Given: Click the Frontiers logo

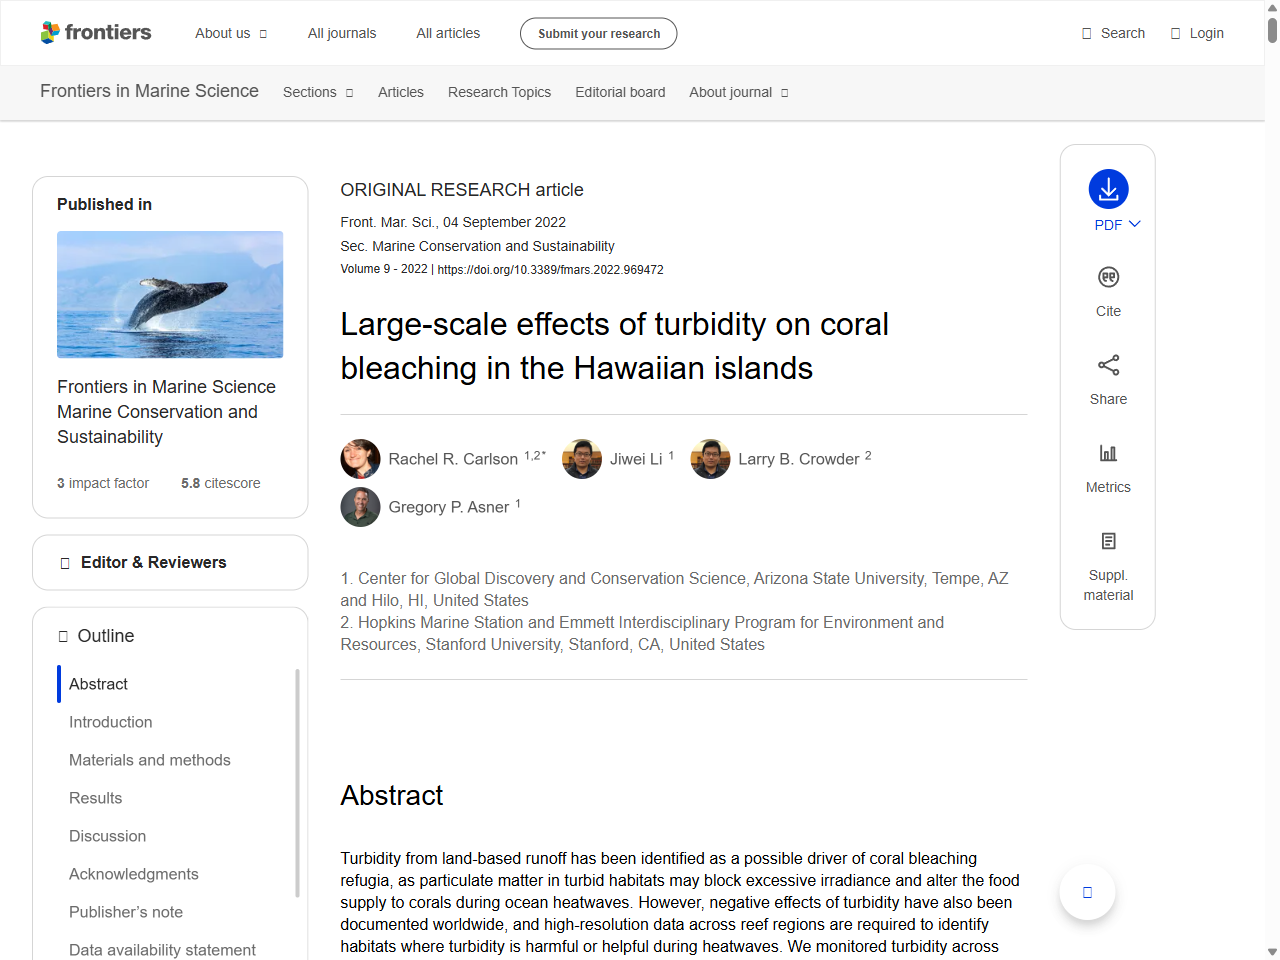Looking at the screenshot, I should click(96, 32).
